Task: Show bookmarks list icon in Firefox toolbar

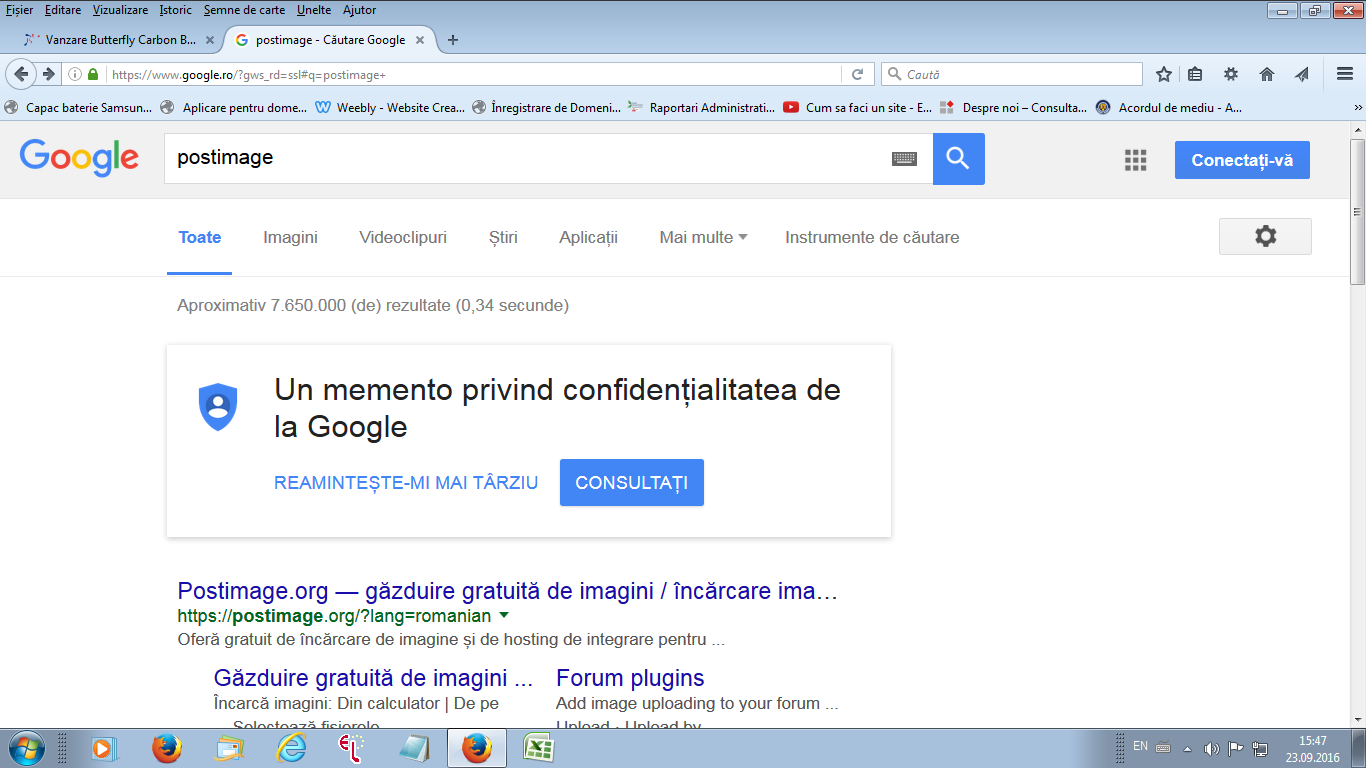Action: [1196, 74]
